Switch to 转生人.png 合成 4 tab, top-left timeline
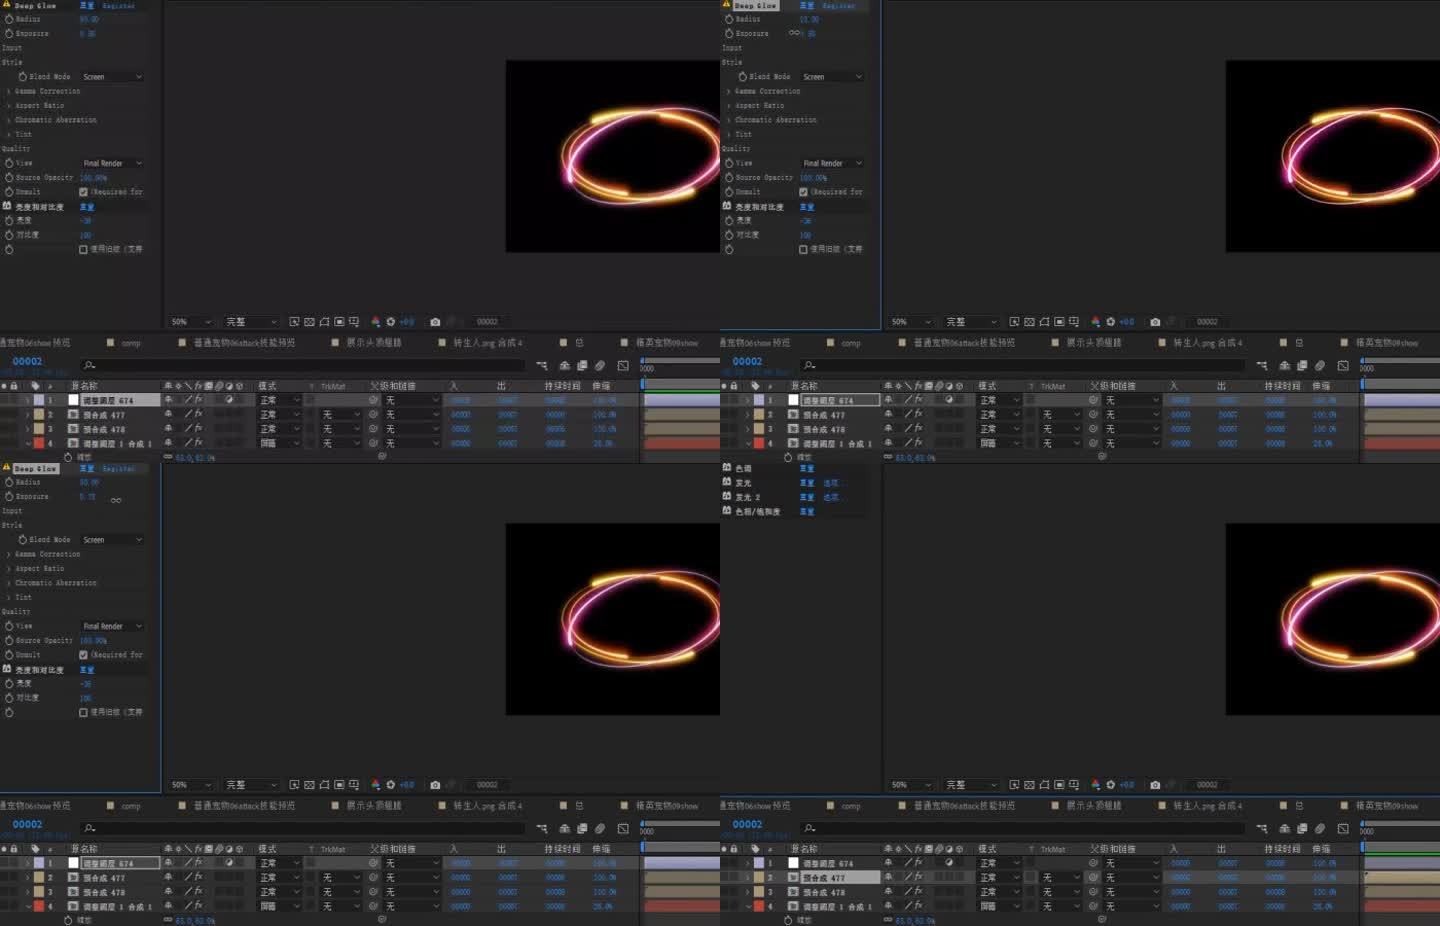 point(487,343)
